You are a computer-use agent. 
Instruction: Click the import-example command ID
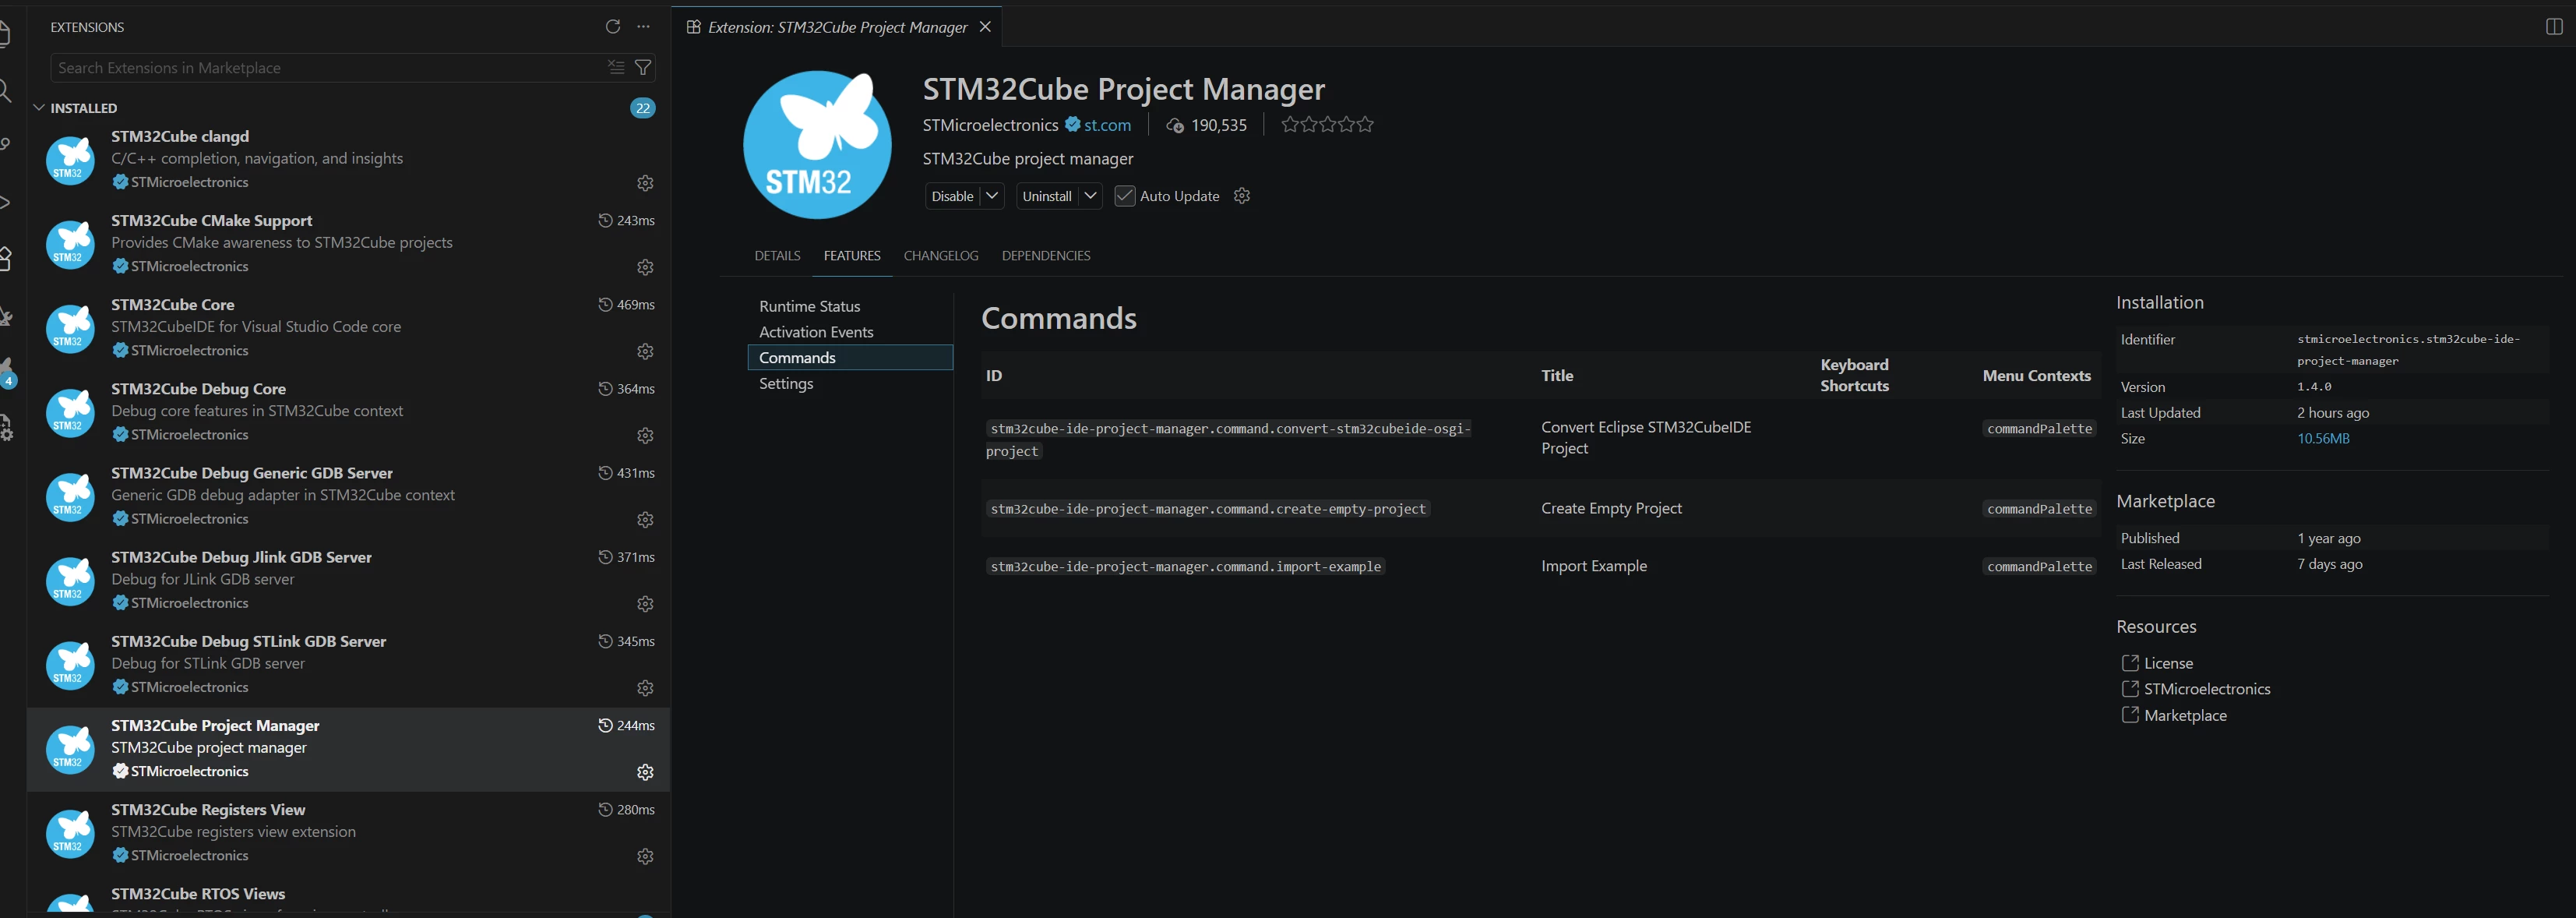pyautogui.click(x=1185, y=567)
